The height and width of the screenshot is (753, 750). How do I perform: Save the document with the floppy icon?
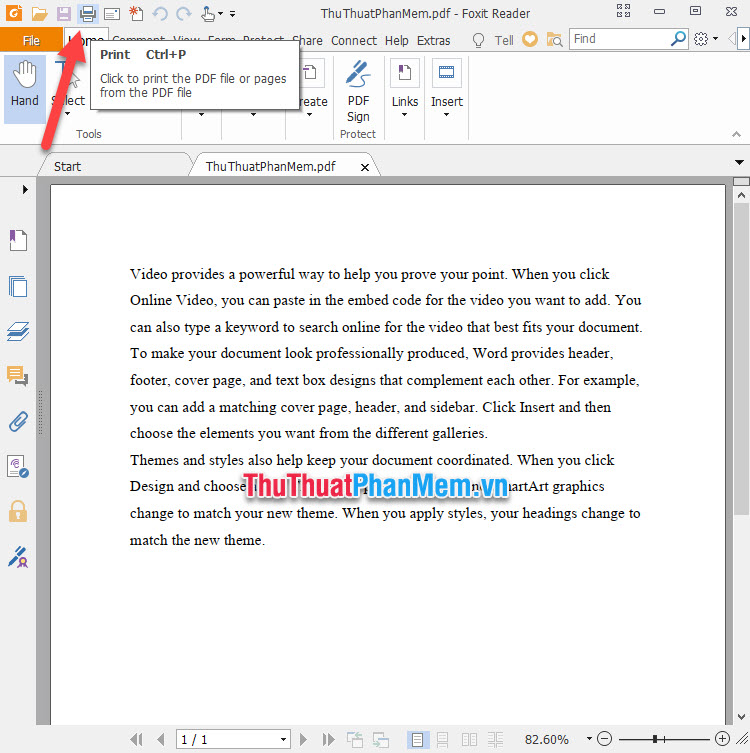(63, 14)
